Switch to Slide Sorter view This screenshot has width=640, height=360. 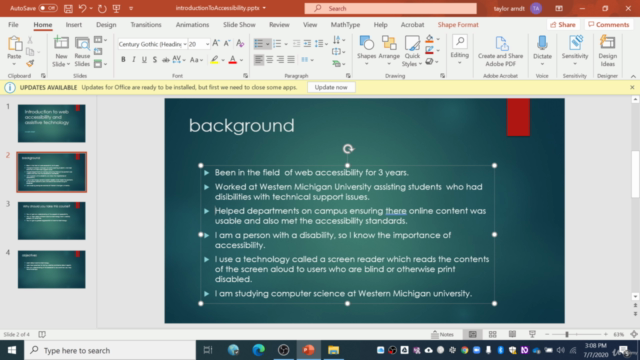tap(493, 334)
